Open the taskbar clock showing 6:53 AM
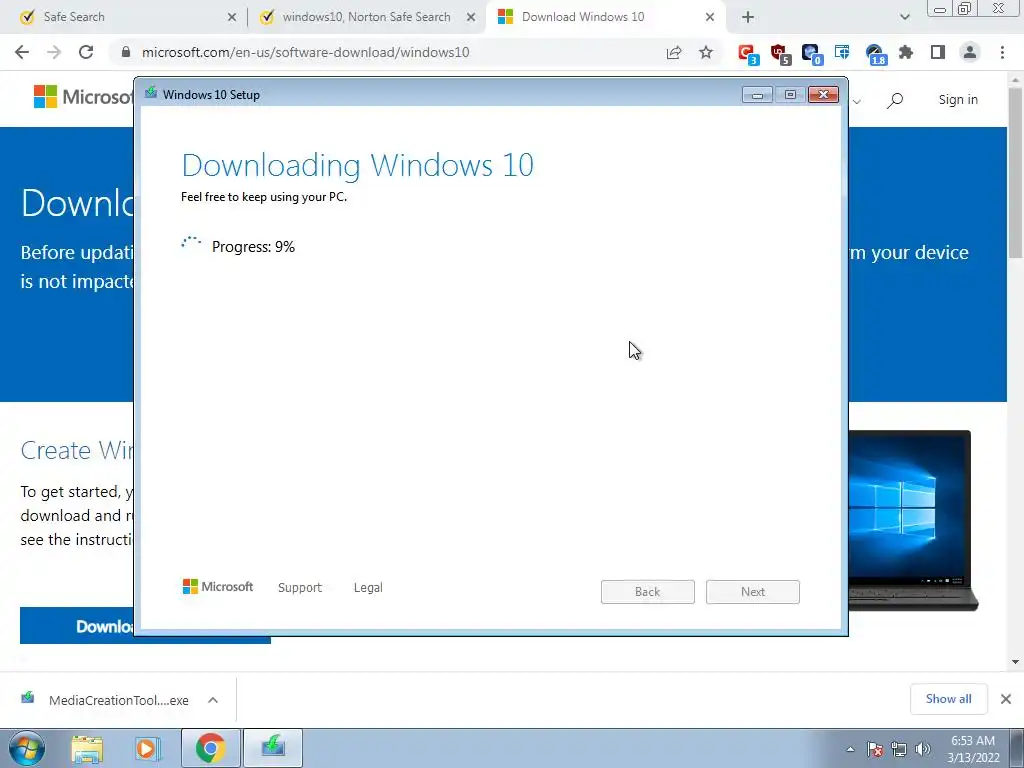1024x768 pixels. pyautogui.click(x=973, y=748)
